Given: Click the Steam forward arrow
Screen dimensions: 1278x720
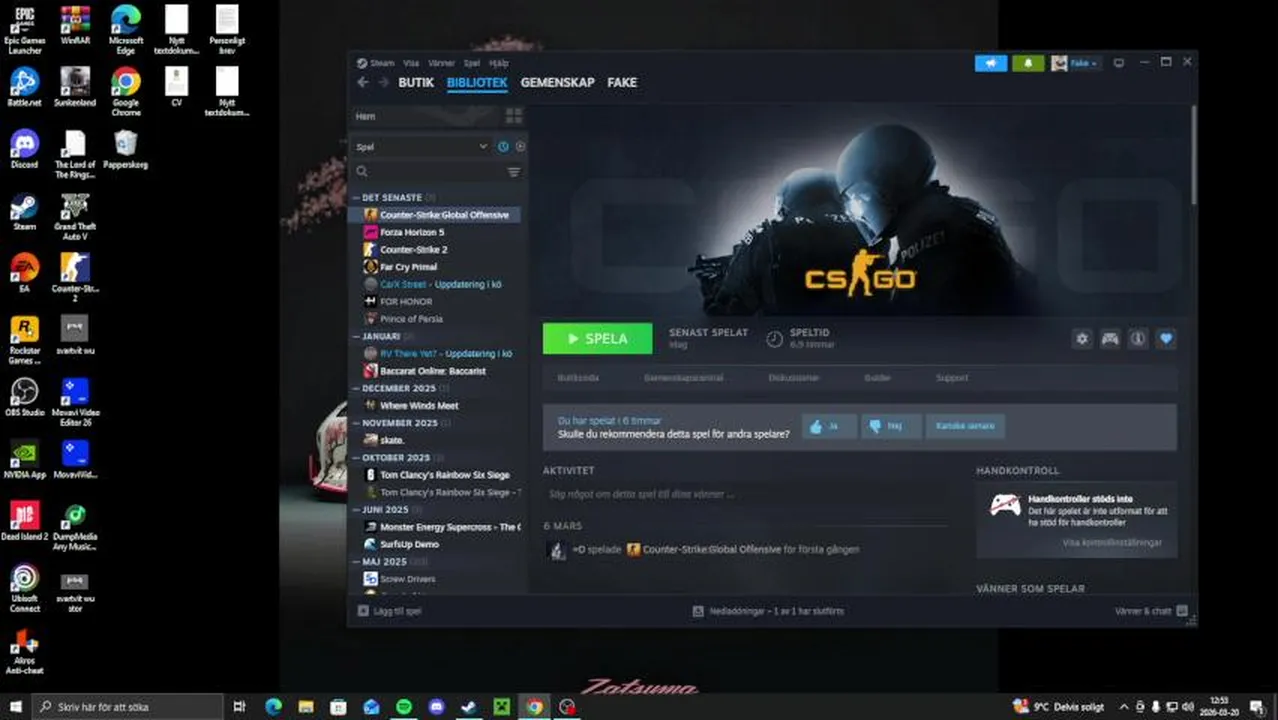Looking at the screenshot, I should (x=382, y=83).
